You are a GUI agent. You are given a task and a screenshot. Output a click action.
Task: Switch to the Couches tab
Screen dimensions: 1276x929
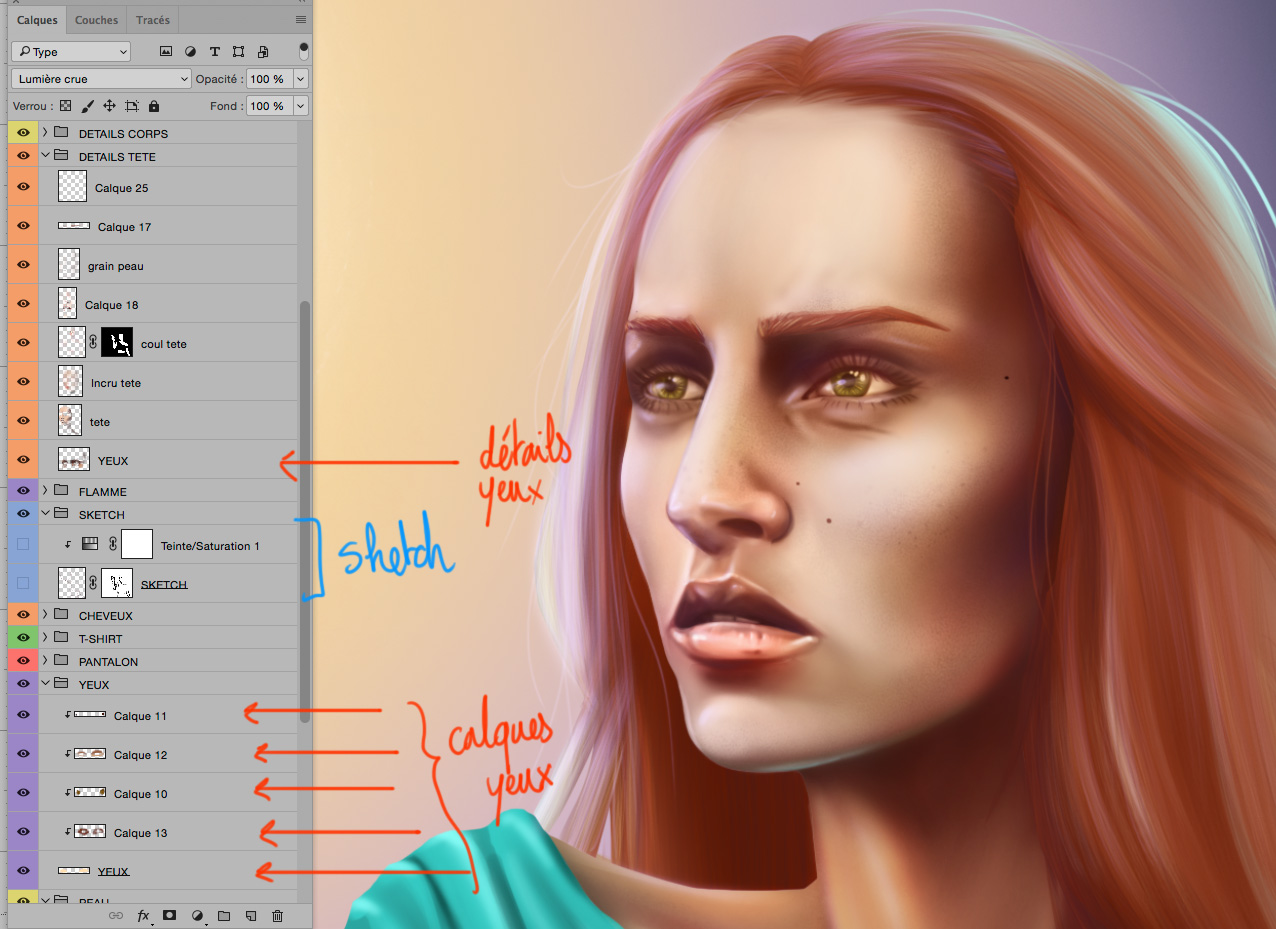(96, 20)
